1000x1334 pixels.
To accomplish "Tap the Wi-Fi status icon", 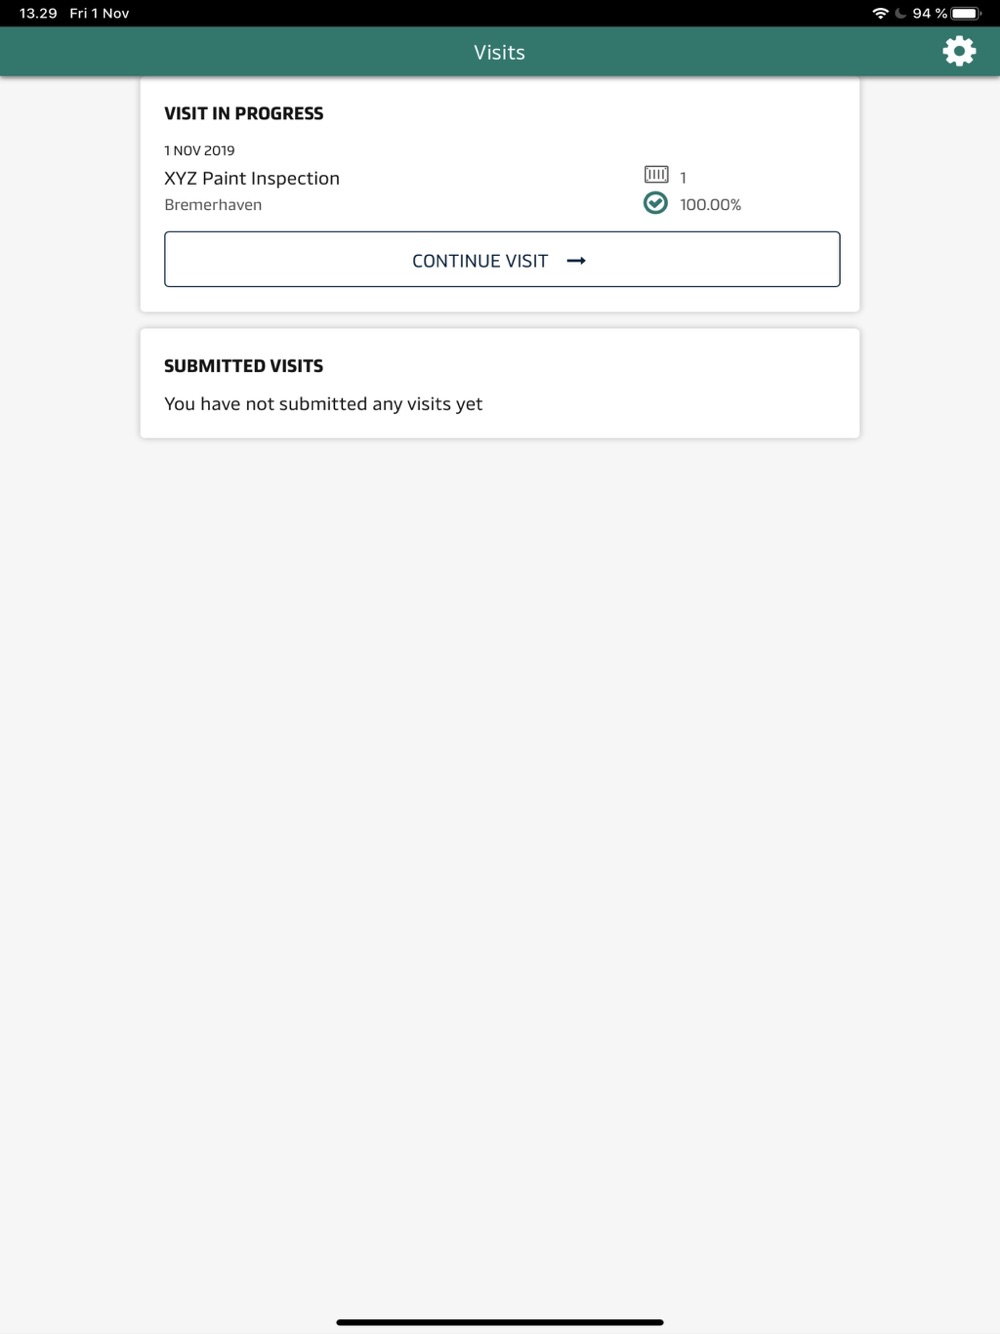I will [x=880, y=13].
